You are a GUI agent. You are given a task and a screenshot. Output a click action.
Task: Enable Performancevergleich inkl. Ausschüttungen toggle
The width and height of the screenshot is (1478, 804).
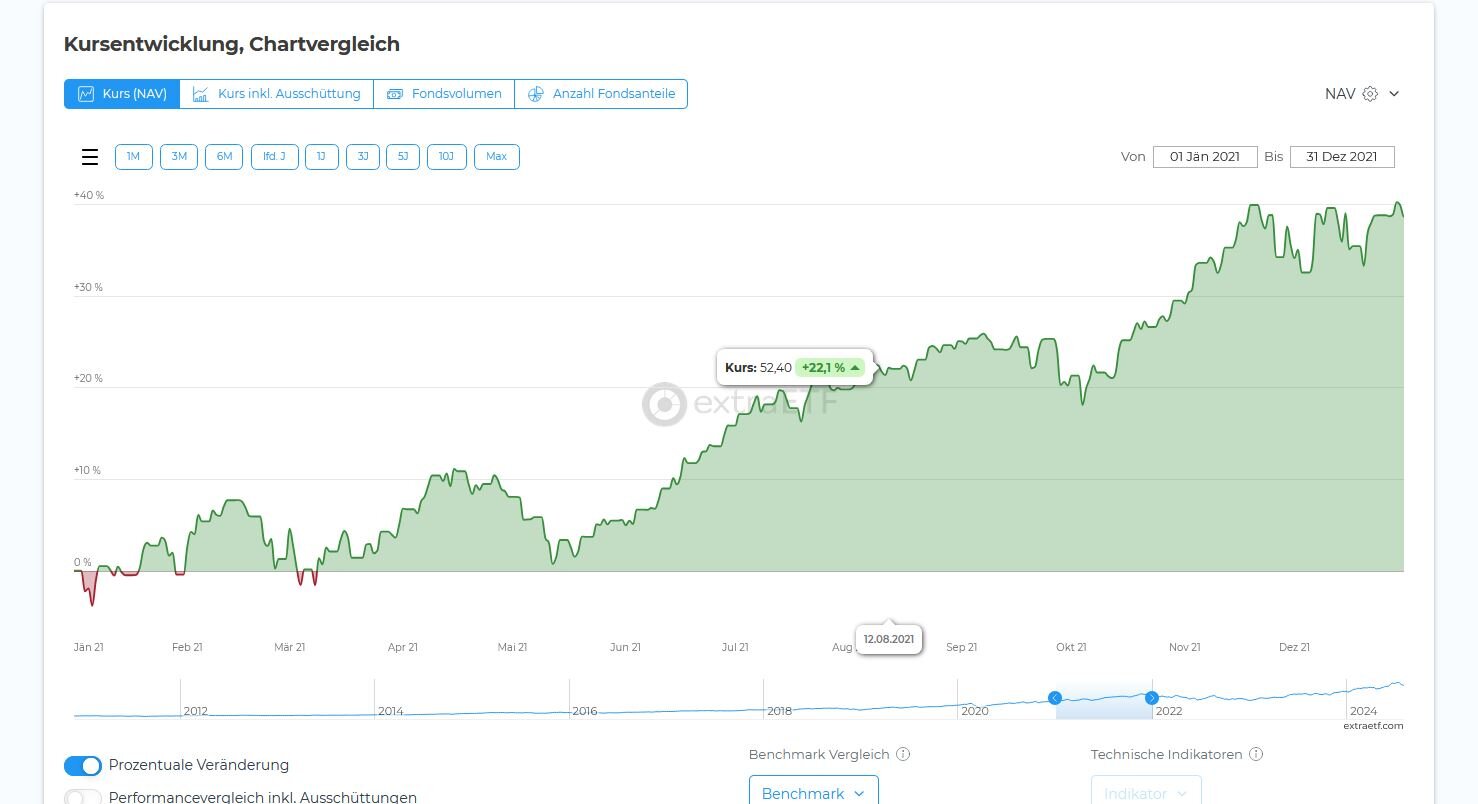tap(83, 797)
